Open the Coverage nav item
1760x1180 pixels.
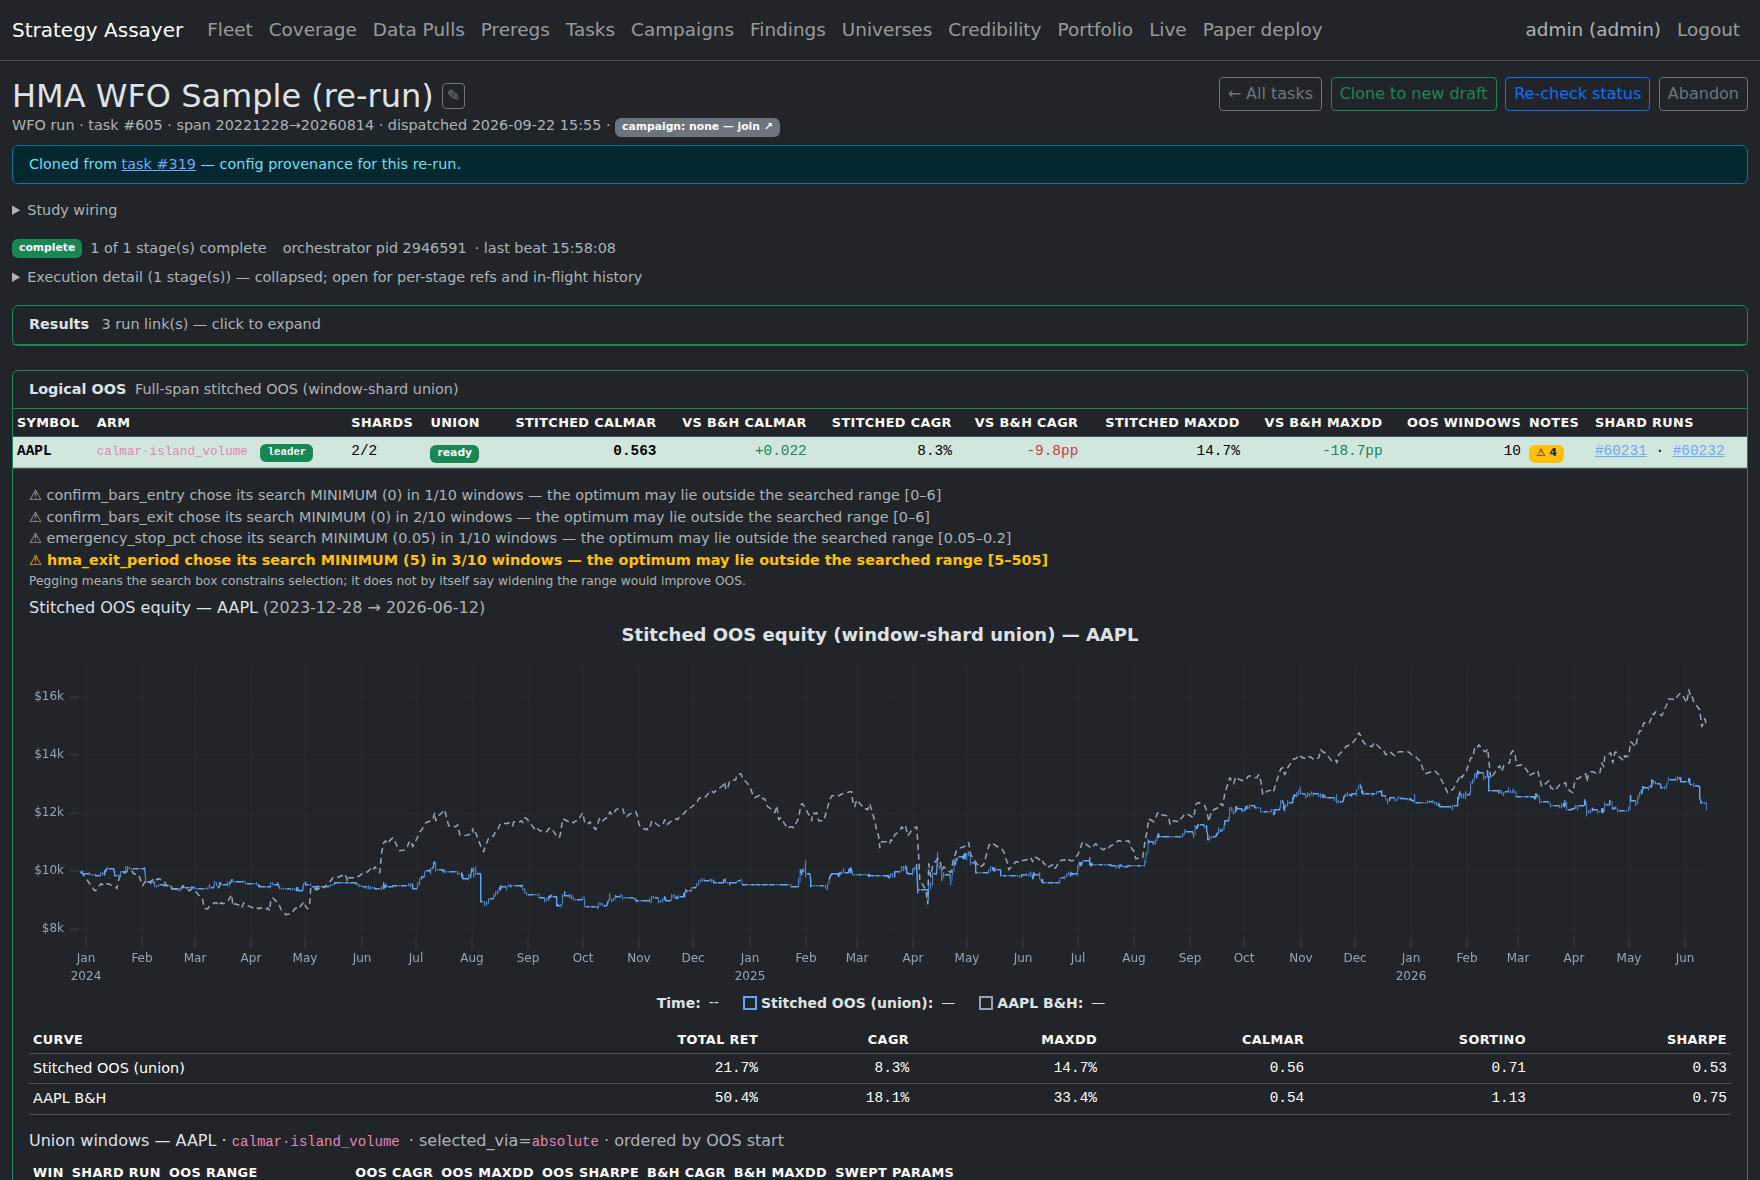pos(312,30)
